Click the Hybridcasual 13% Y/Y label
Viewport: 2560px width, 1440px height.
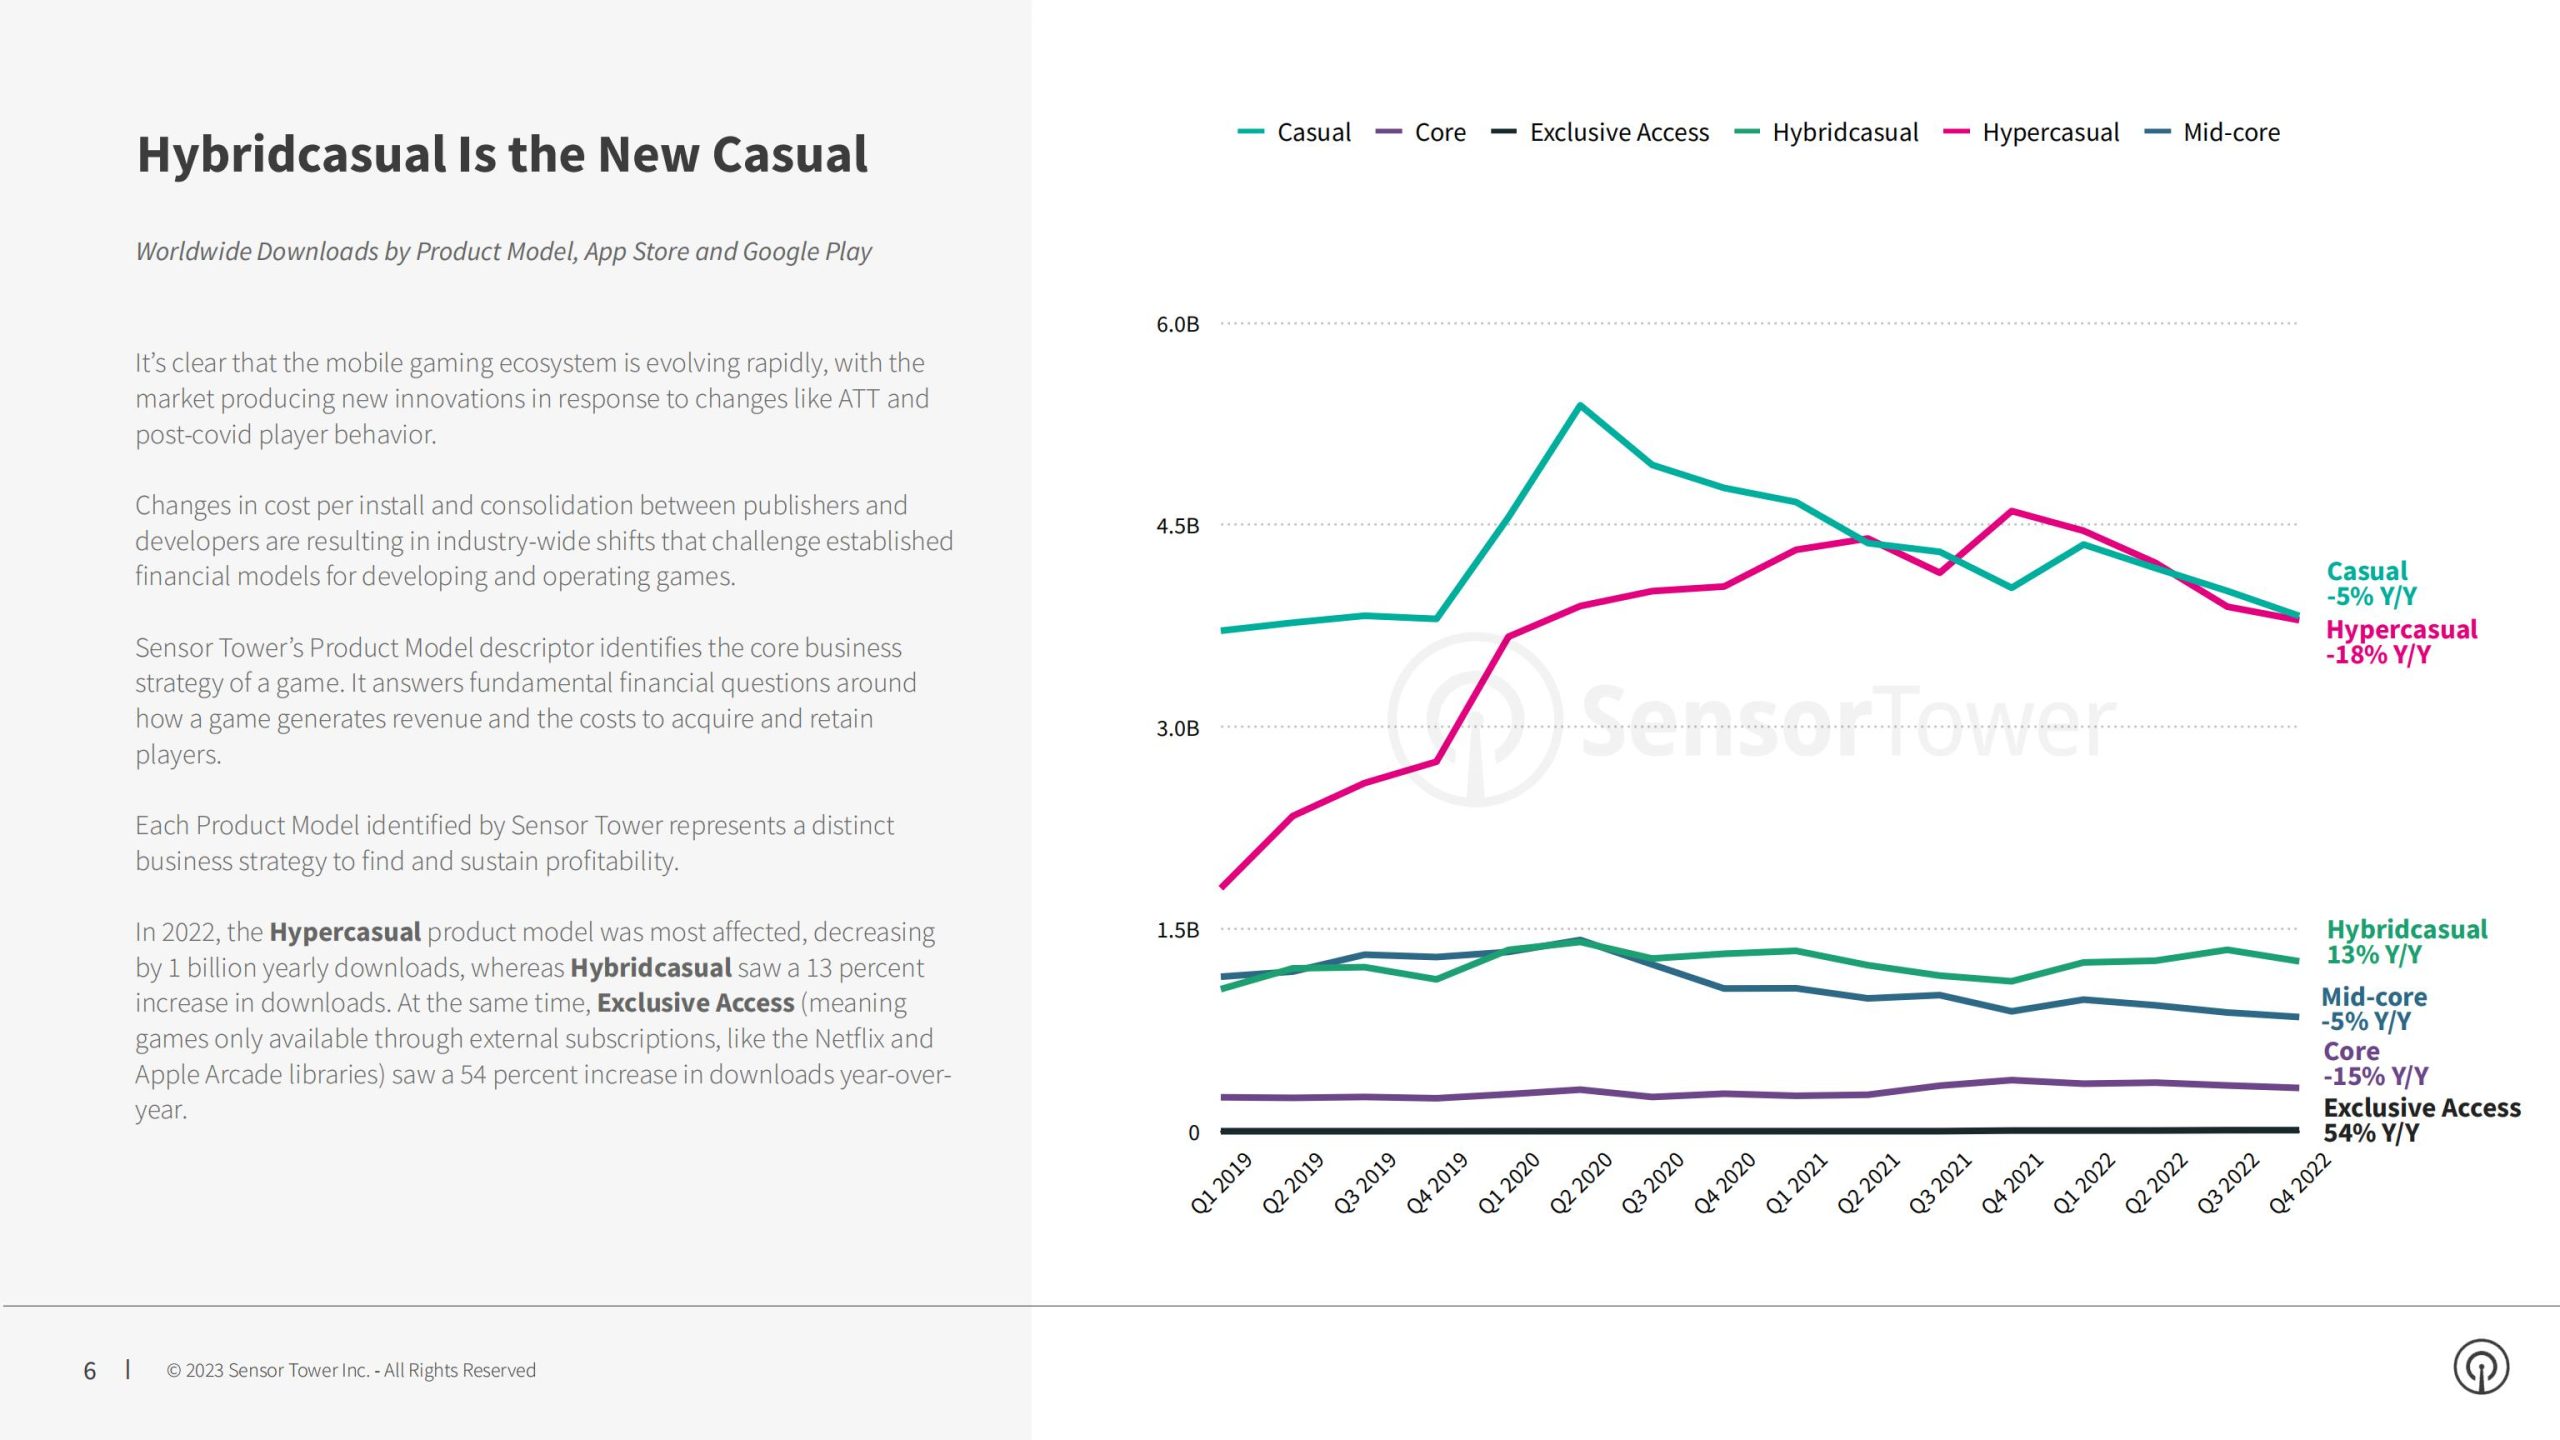pos(2406,942)
